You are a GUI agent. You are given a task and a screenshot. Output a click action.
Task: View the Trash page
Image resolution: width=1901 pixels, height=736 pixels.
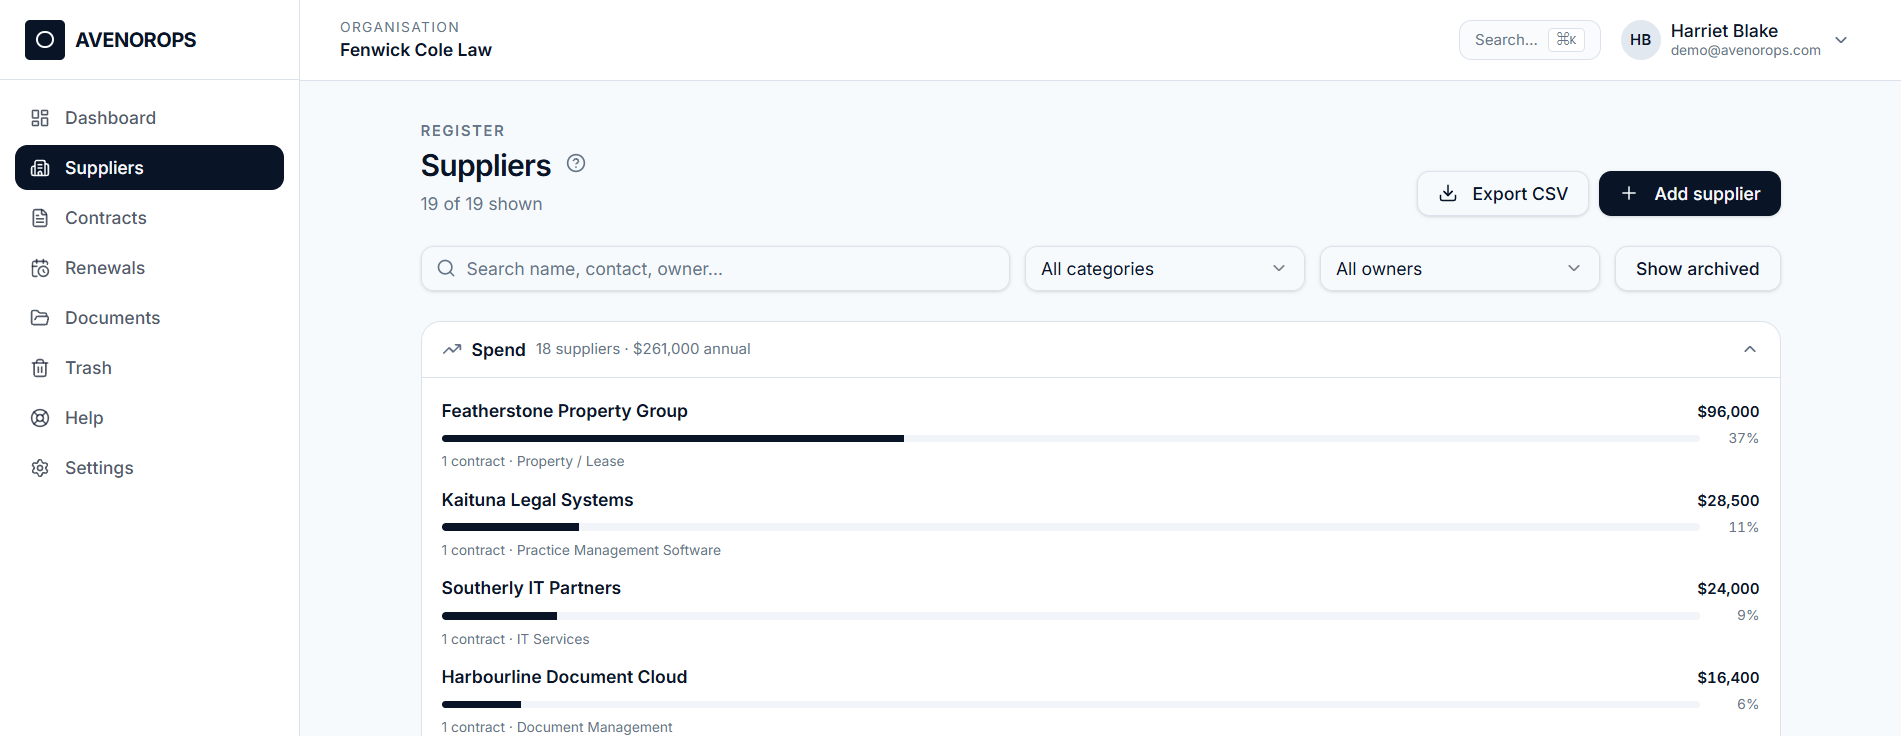coord(149,368)
